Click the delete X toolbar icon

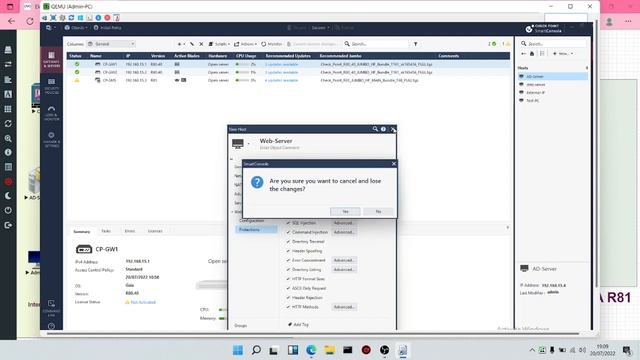click(x=201, y=44)
